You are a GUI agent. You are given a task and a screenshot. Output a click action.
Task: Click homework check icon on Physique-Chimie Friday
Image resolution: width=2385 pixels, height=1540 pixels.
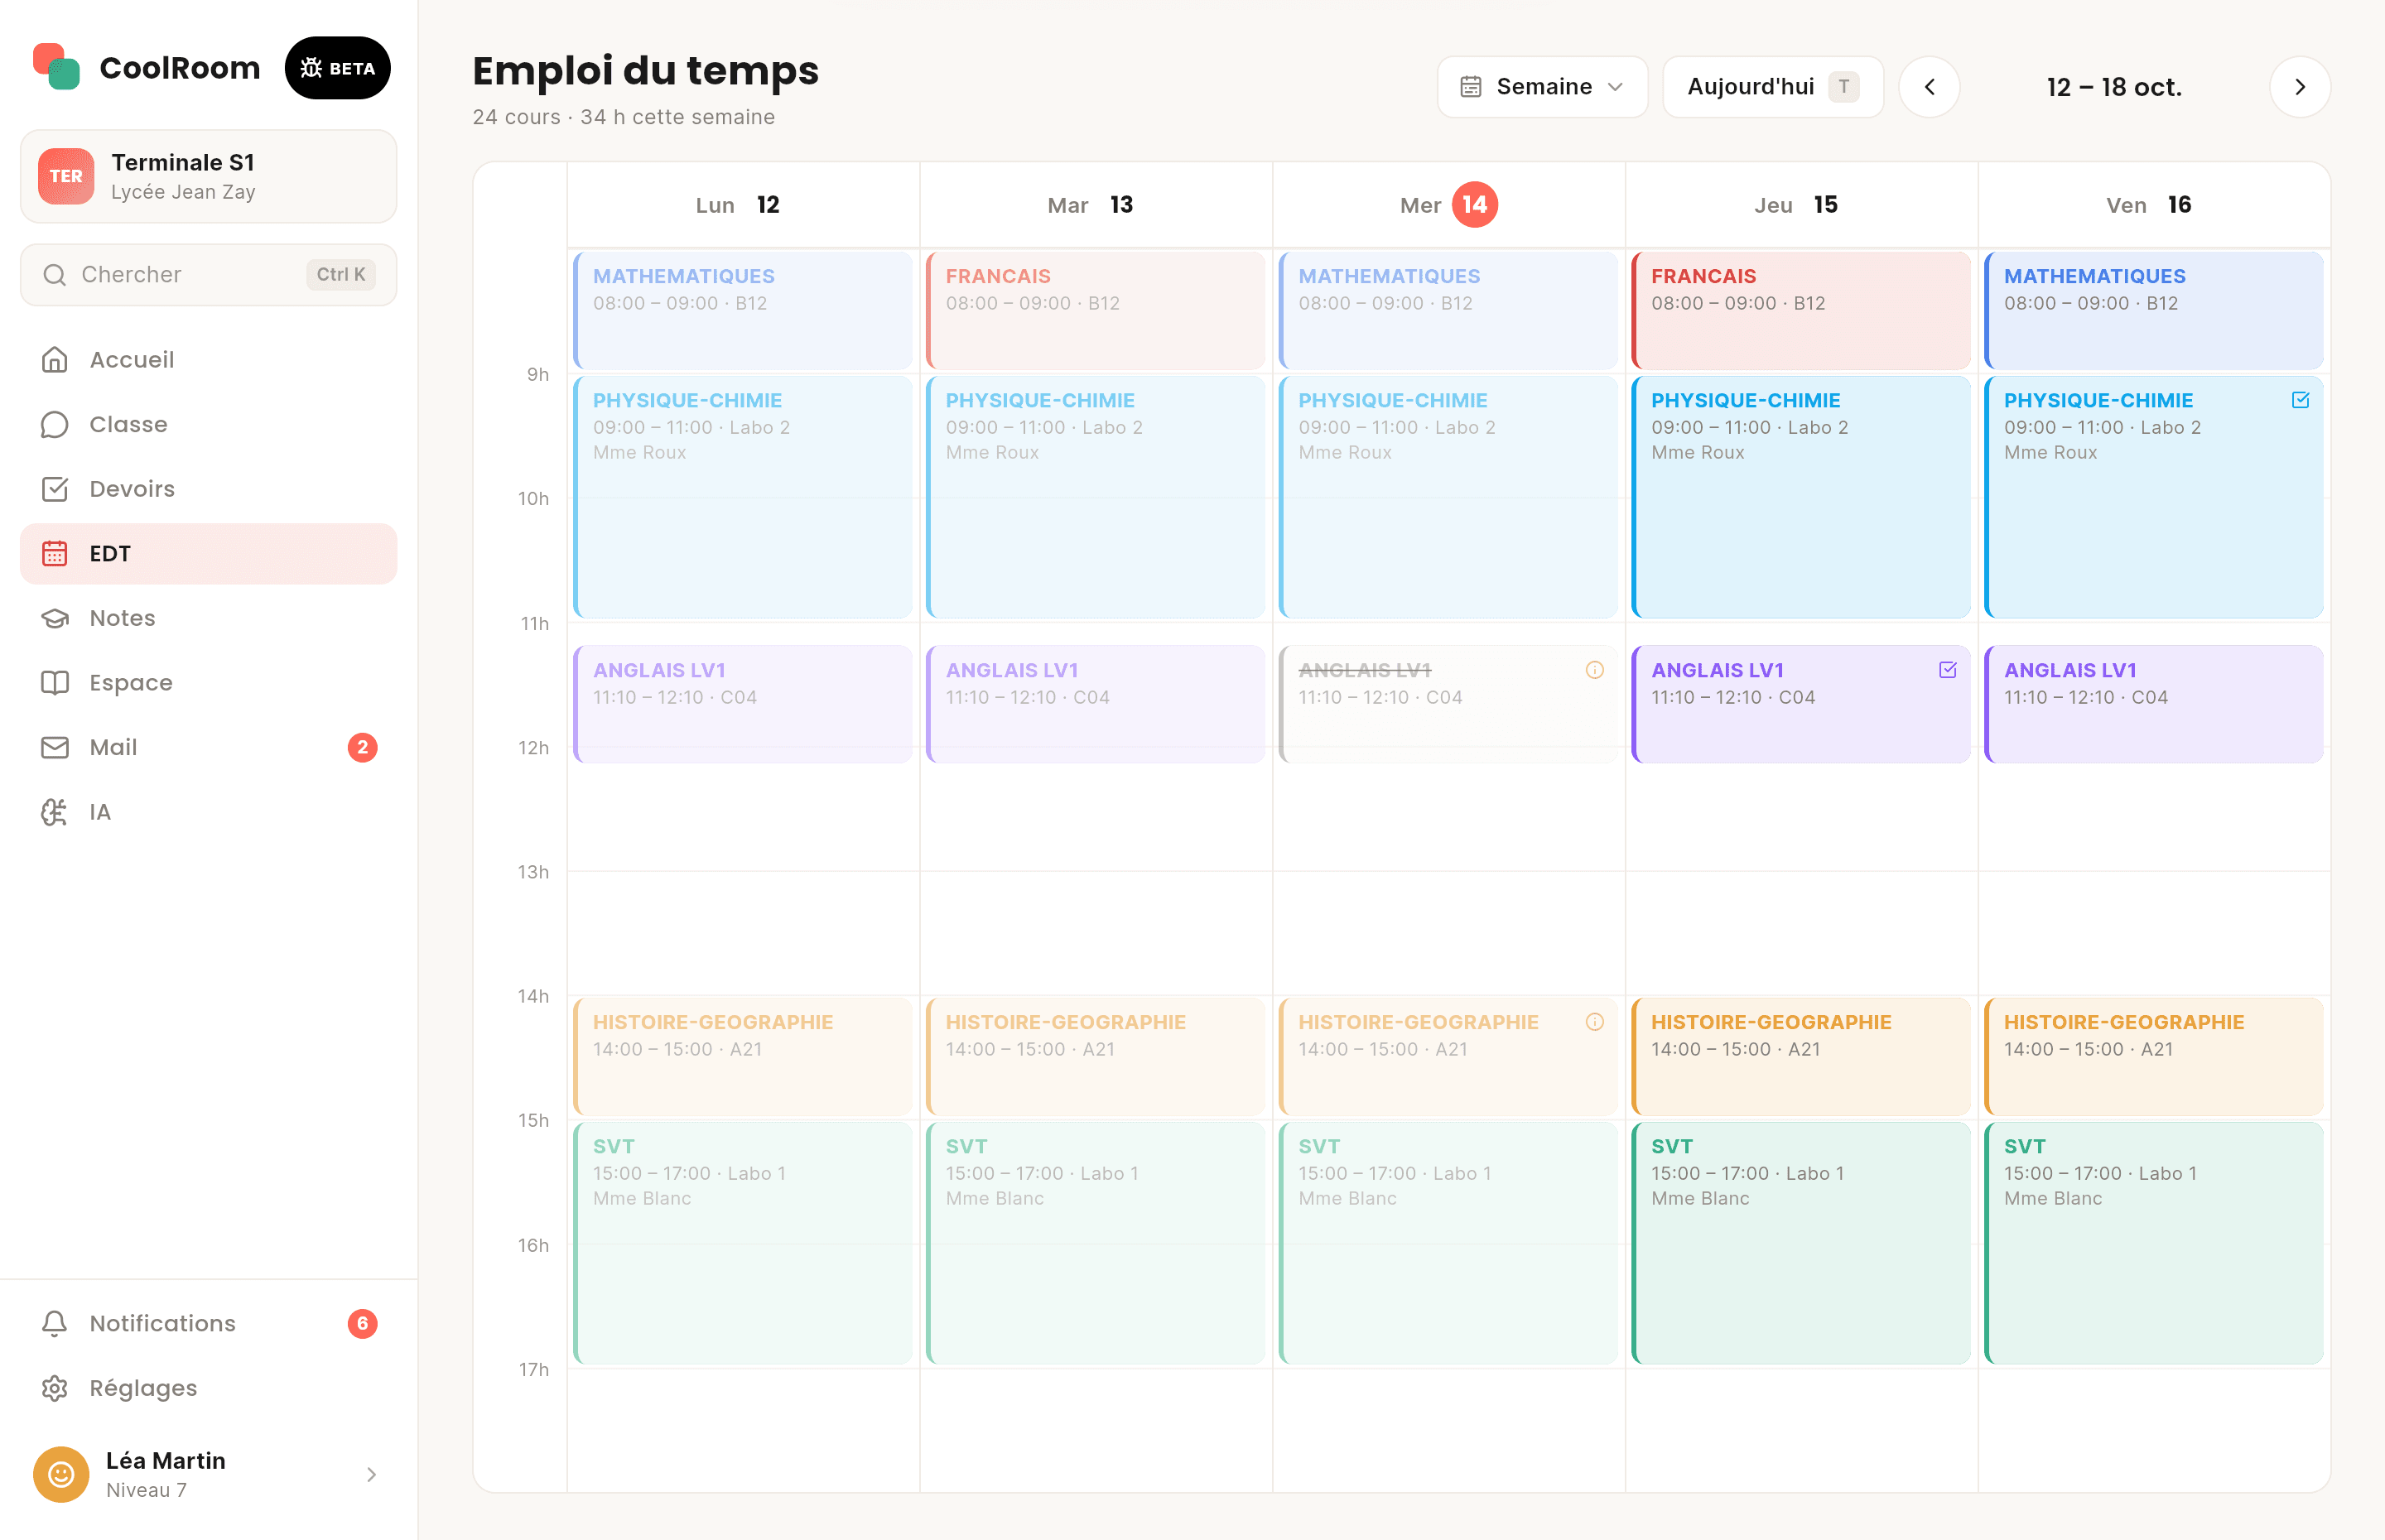coord(2300,400)
